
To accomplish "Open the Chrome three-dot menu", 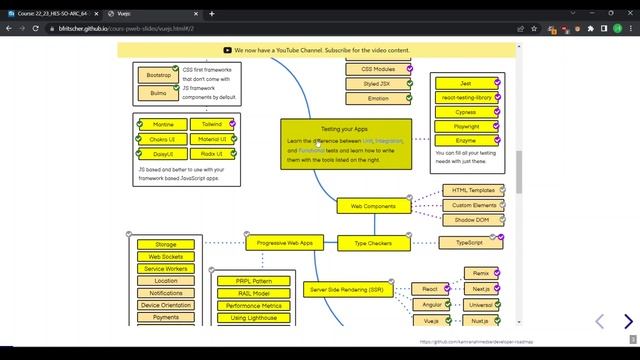I will (x=631, y=29).
